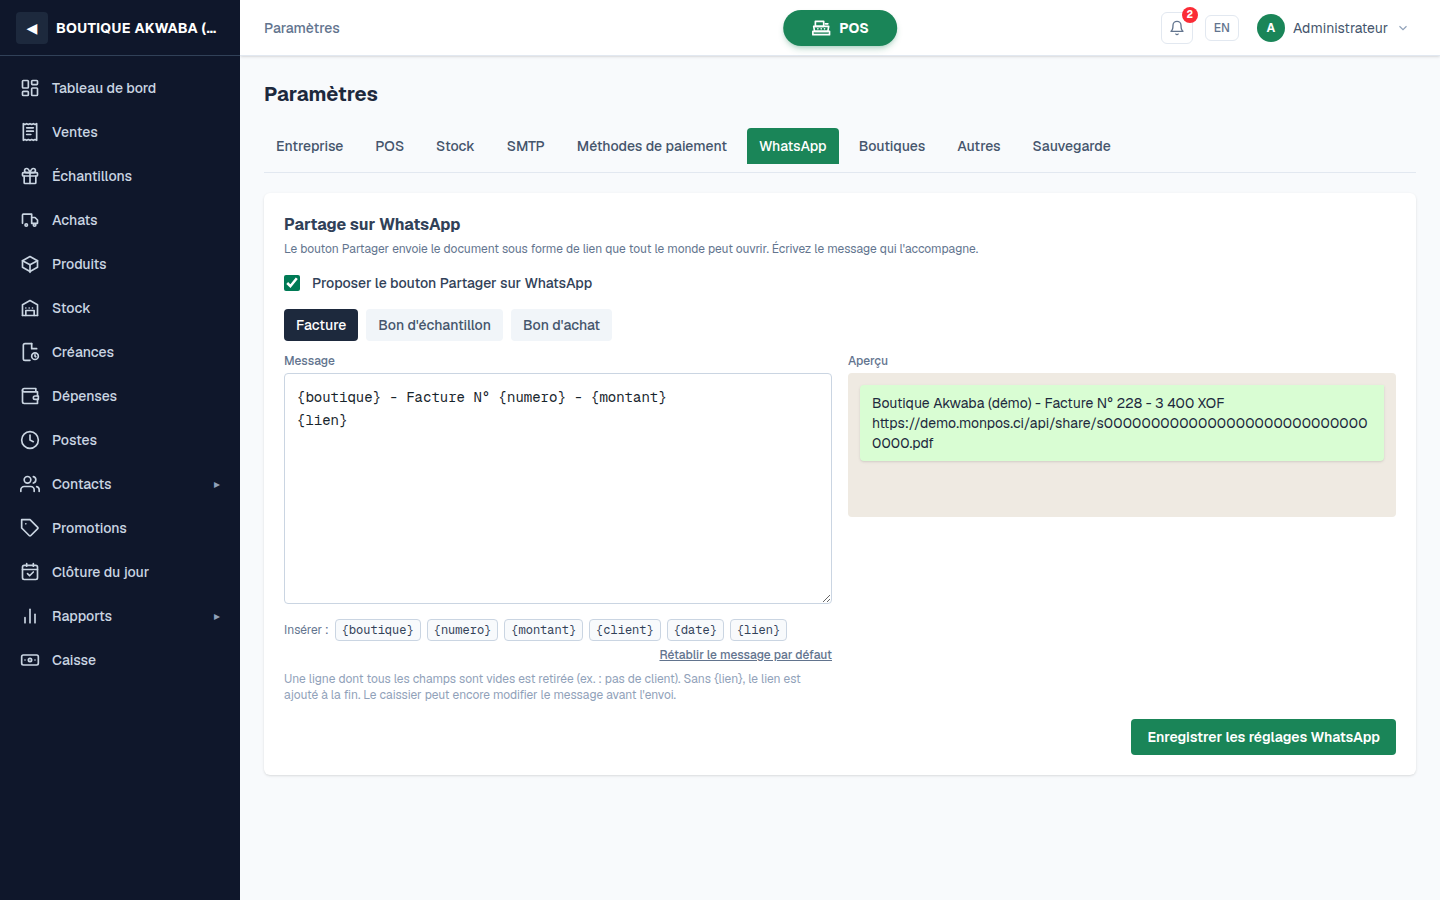Screen dimensions: 1440x900
Task: Uncheck Proposer le bouton Partager sur WhatsApp
Action: 292,283
